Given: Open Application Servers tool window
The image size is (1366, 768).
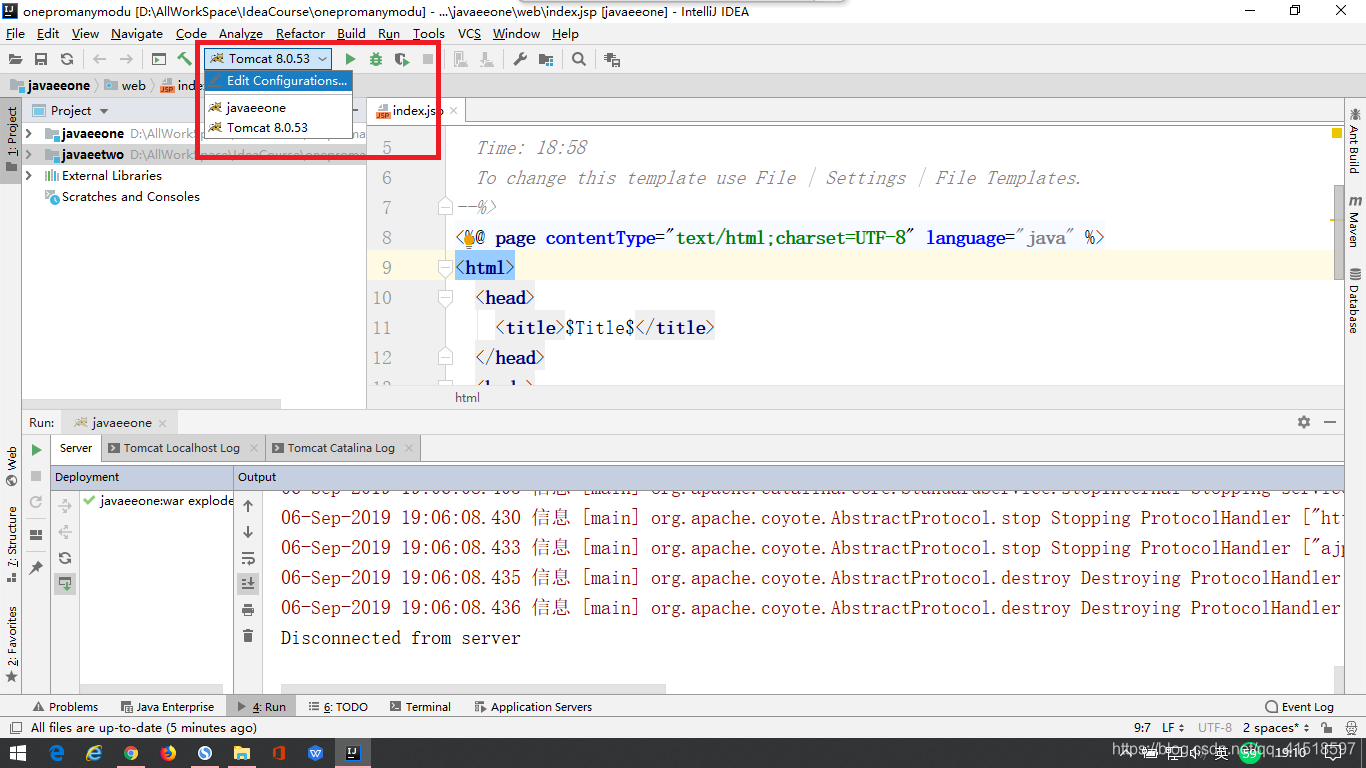Looking at the screenshot, I should click(533, 706).
